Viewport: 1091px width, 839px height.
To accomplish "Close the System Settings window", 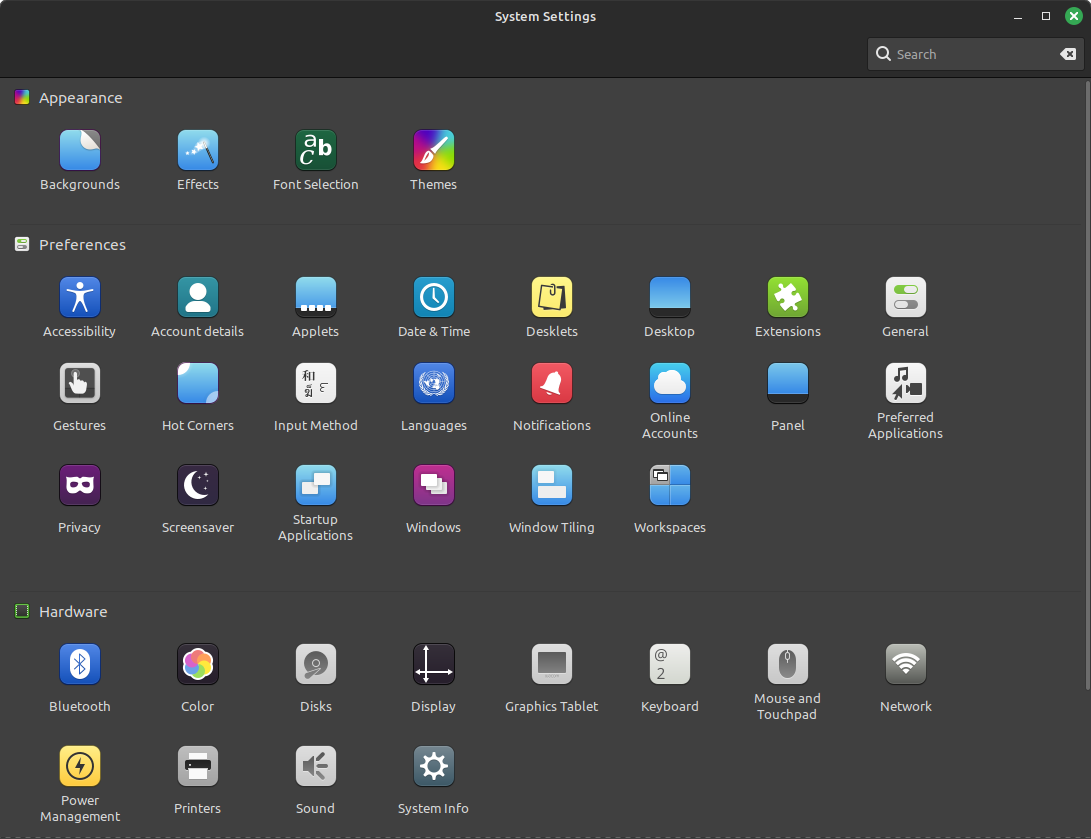I will coord(1074,16).
